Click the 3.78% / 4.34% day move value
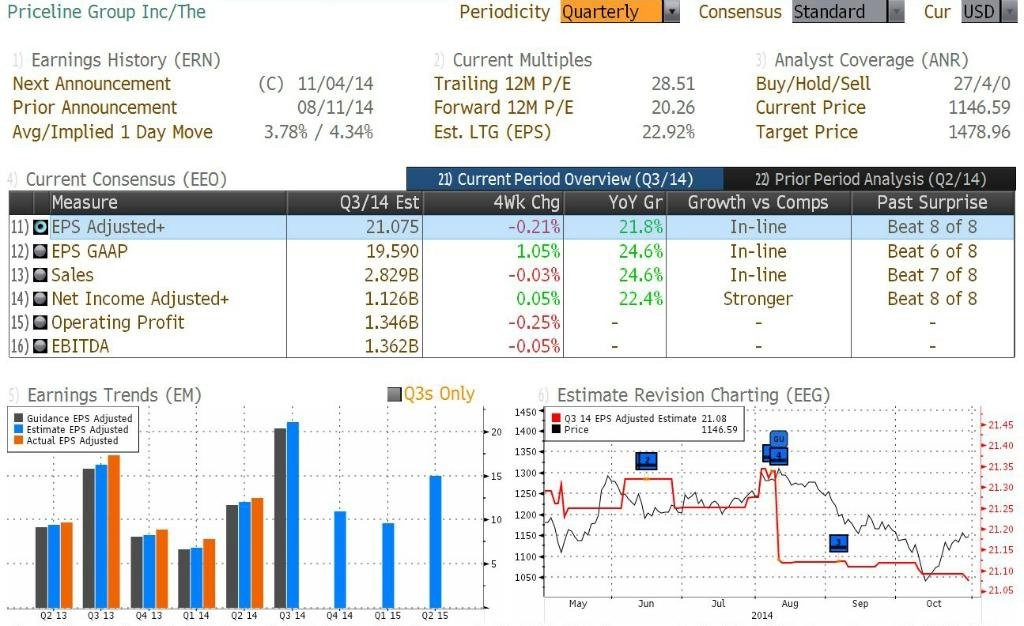This screenshot has height=626, width=1024. click(318, 132)
